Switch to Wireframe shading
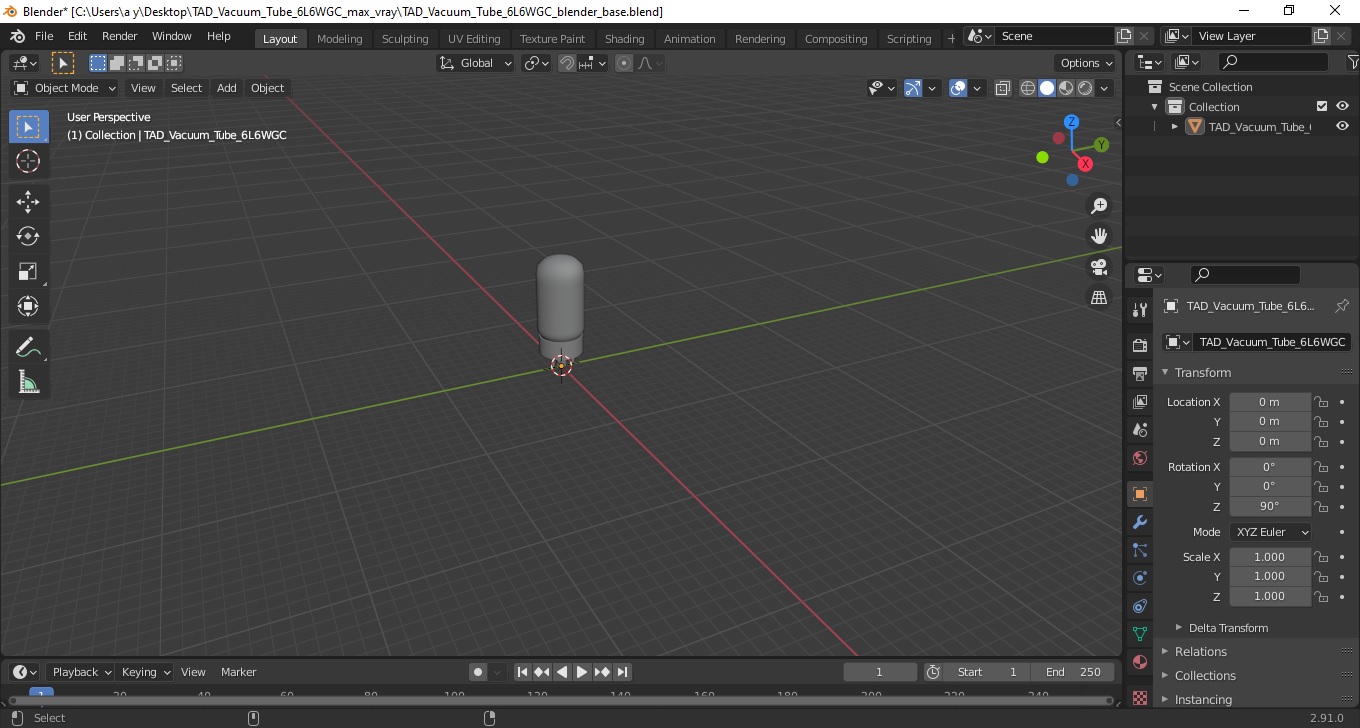The image size is (1360, 728). tap(1027, 88)
